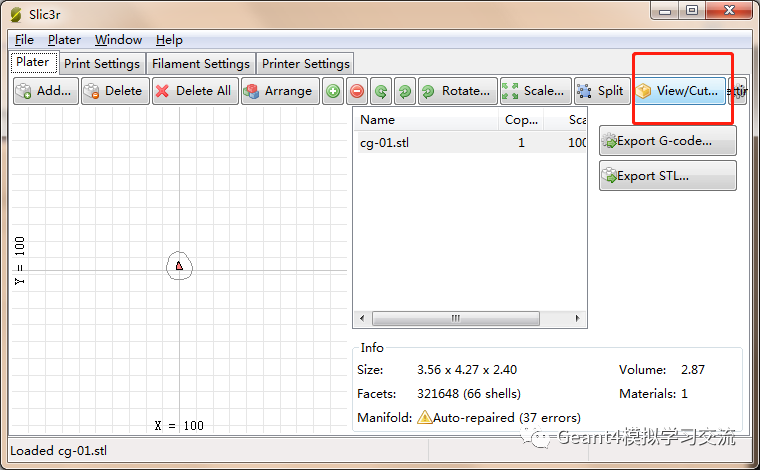Viewport: 760px width, 470px height.
Task: Click the Slic3r title bar app icon
Action: [x=16, y=15]
